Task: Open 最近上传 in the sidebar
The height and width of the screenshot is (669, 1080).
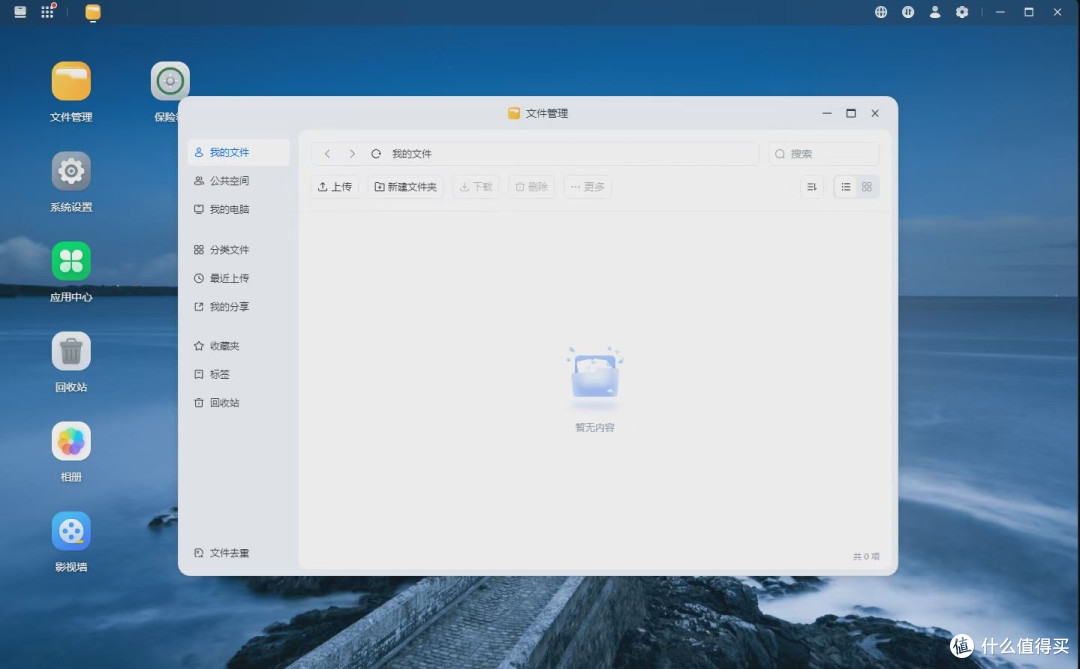Action: point(238,278)
